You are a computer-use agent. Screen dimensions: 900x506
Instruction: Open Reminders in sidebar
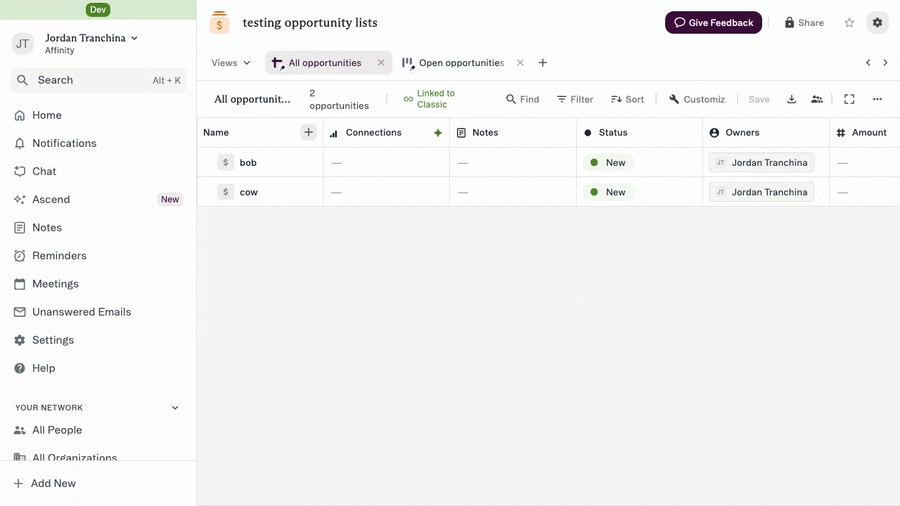[51, 256]
